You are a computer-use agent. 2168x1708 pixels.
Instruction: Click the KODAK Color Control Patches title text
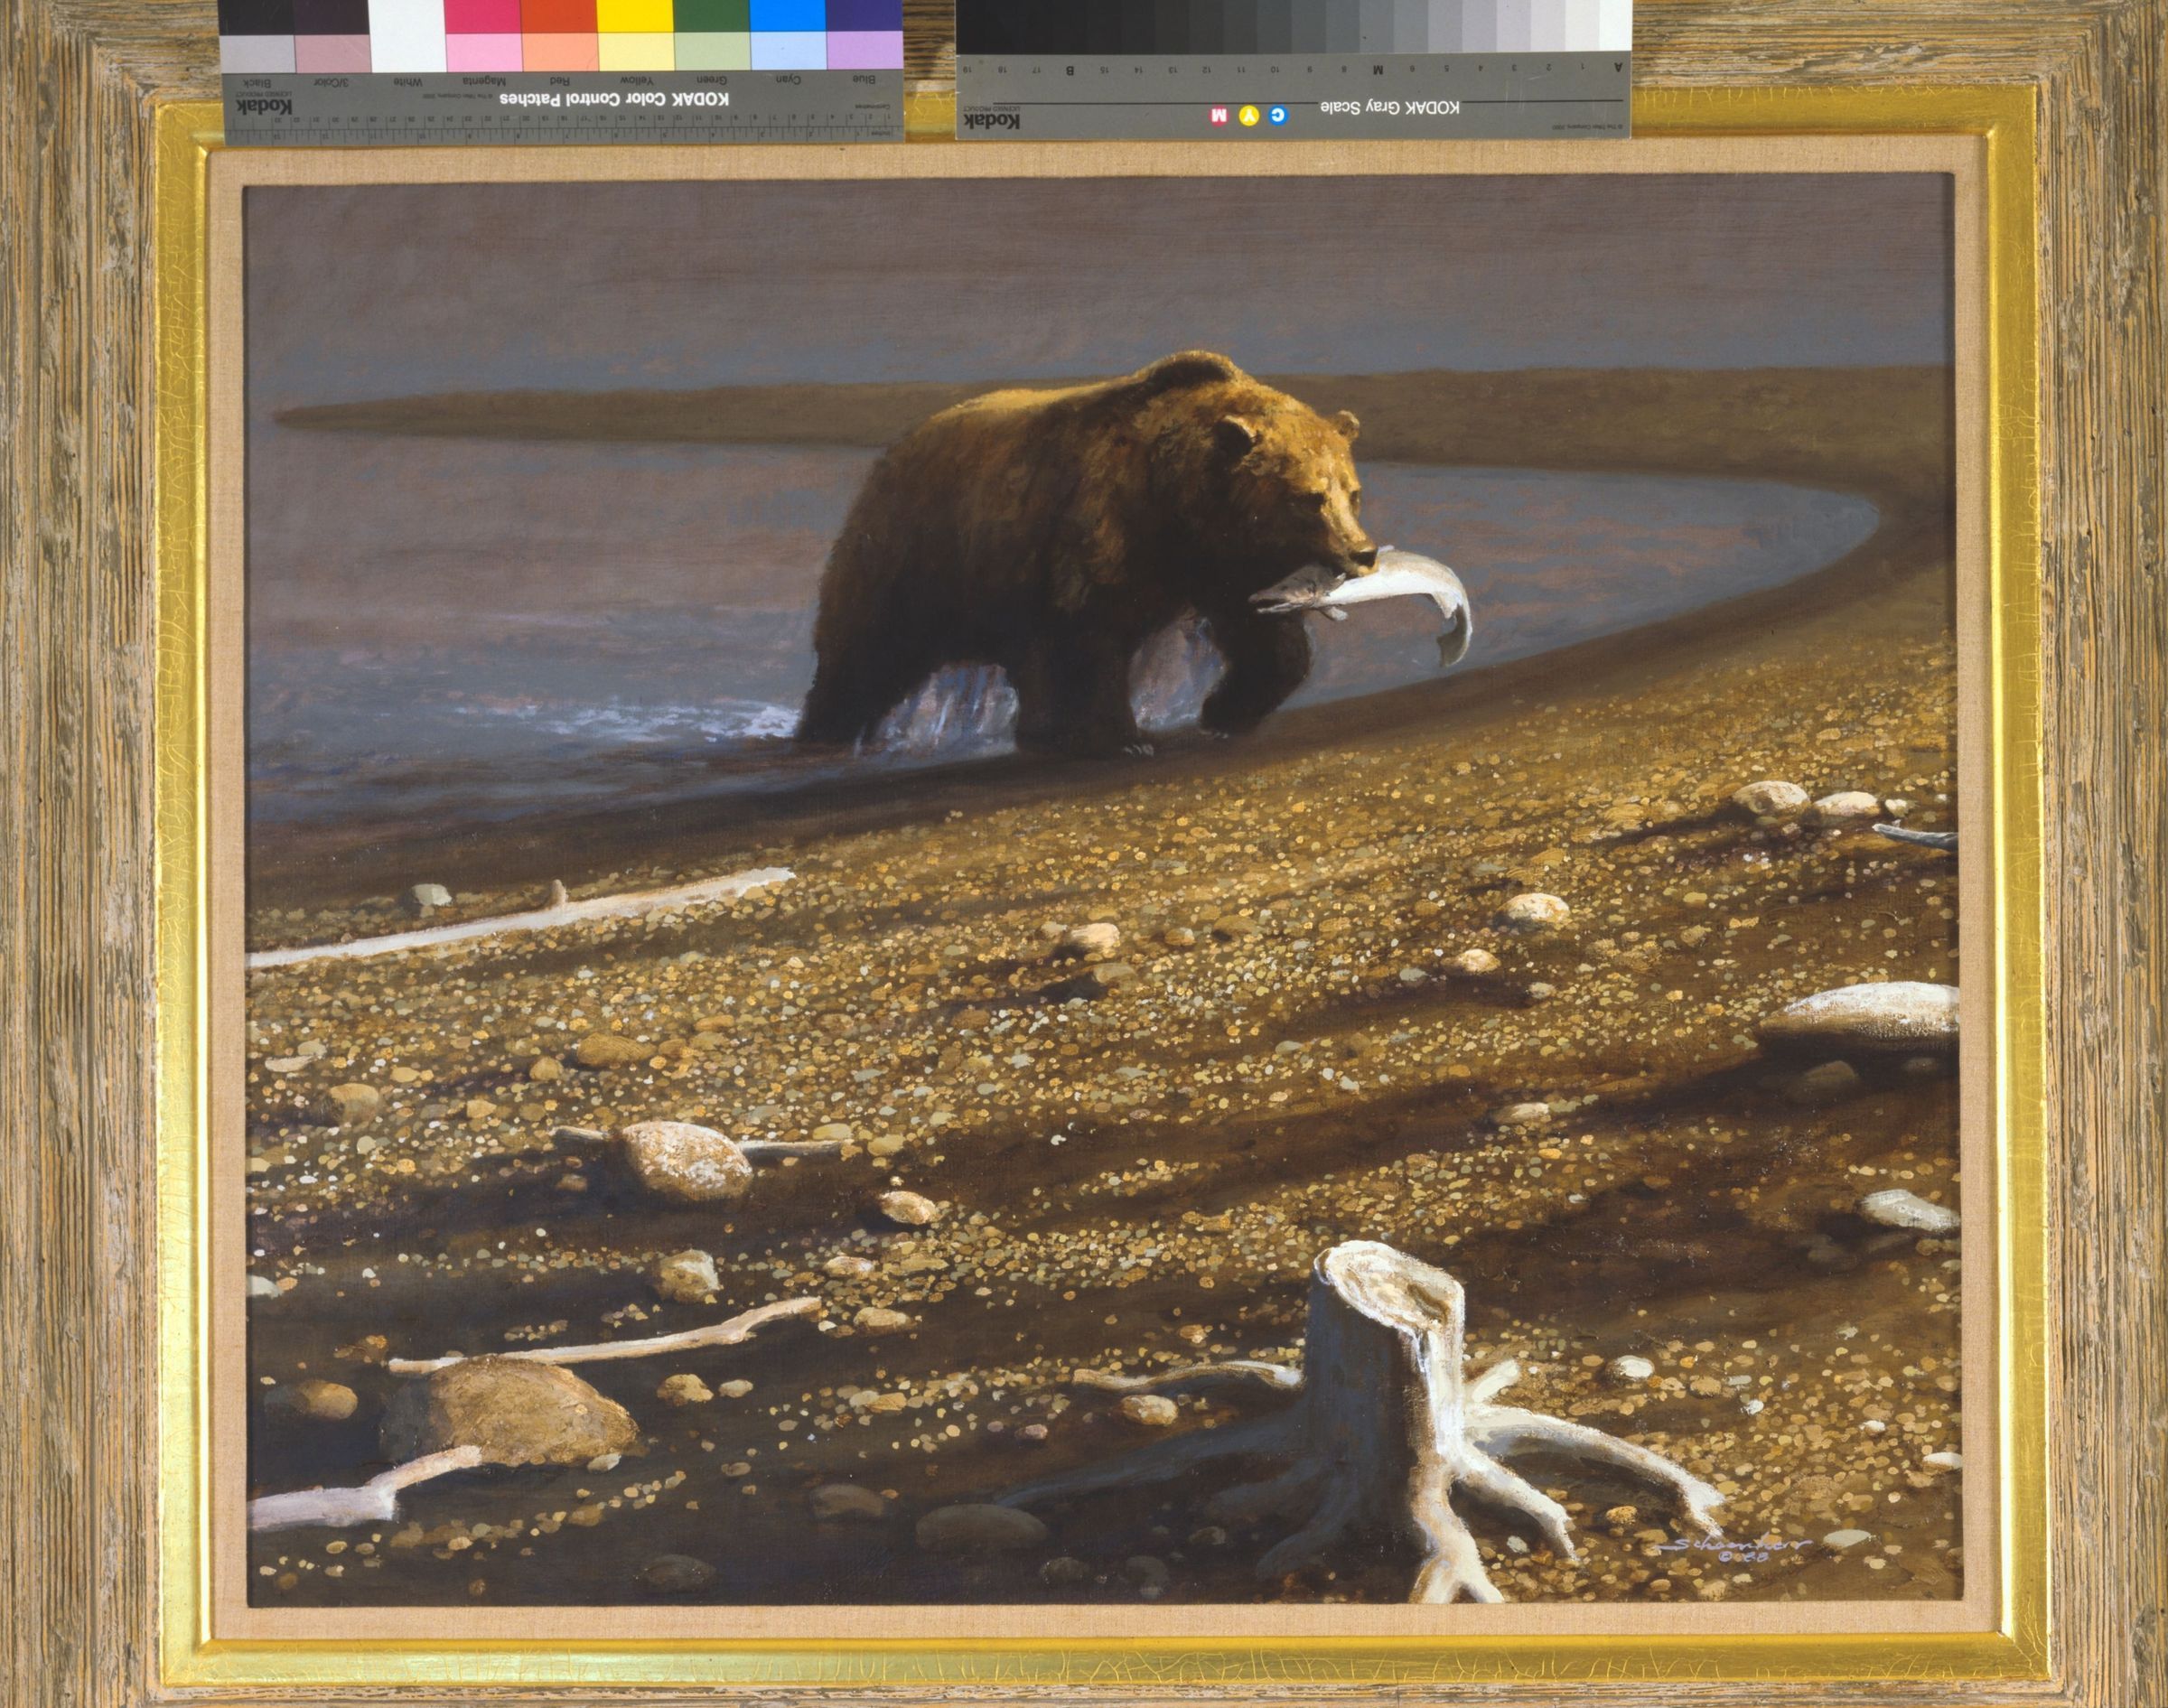[613, 100]
